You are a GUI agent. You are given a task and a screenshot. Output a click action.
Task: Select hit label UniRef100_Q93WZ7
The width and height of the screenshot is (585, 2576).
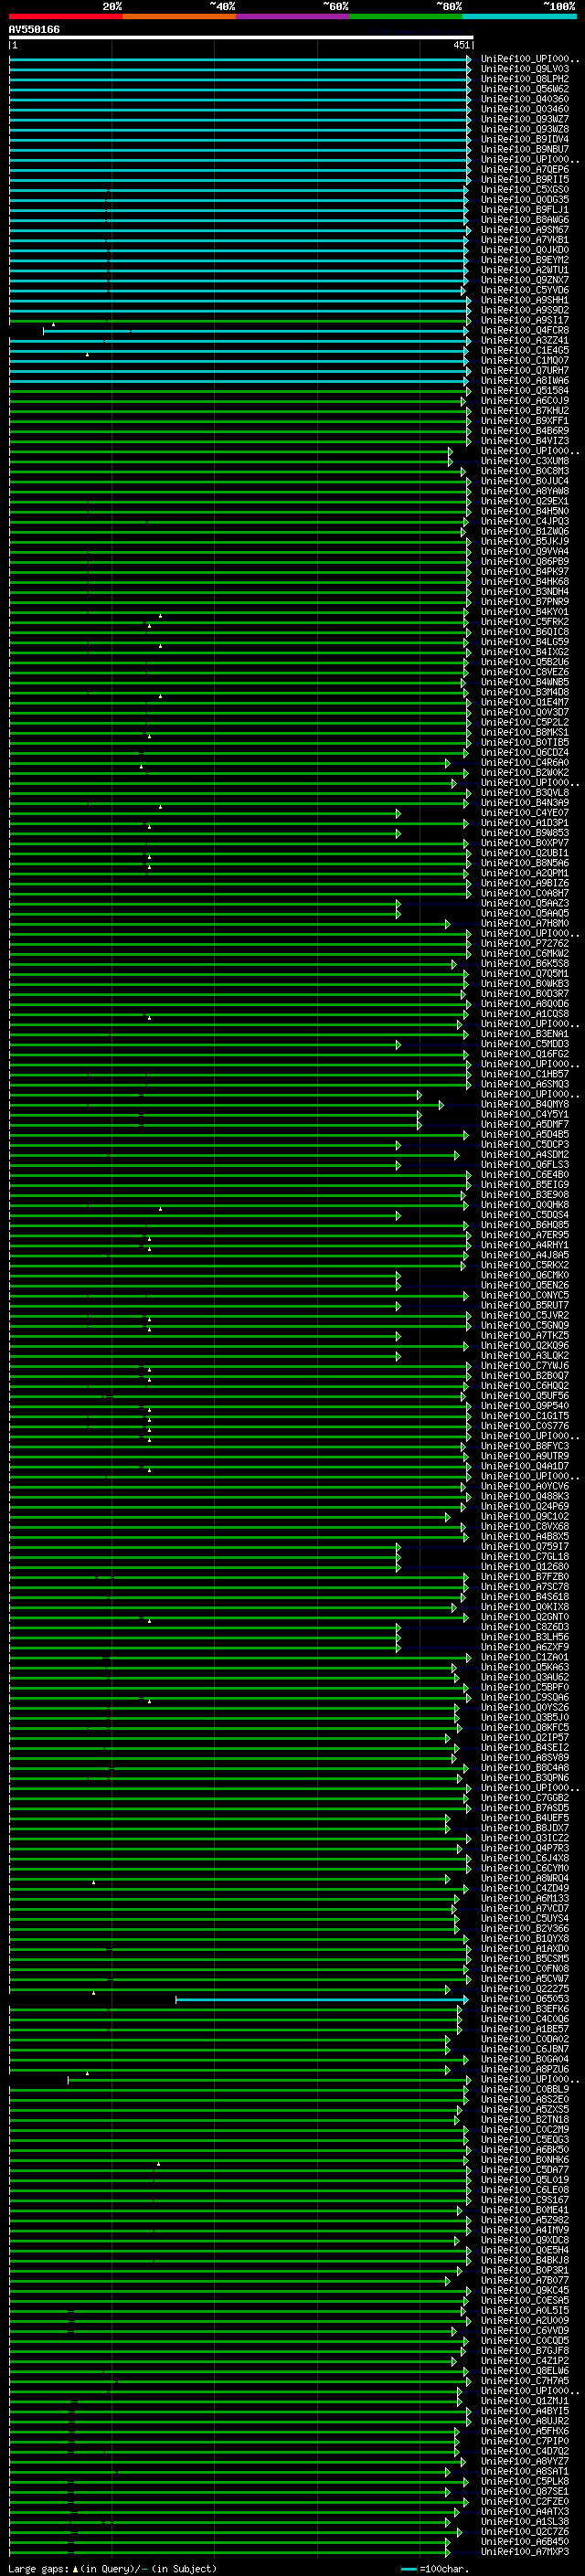(x=525, y=119)
